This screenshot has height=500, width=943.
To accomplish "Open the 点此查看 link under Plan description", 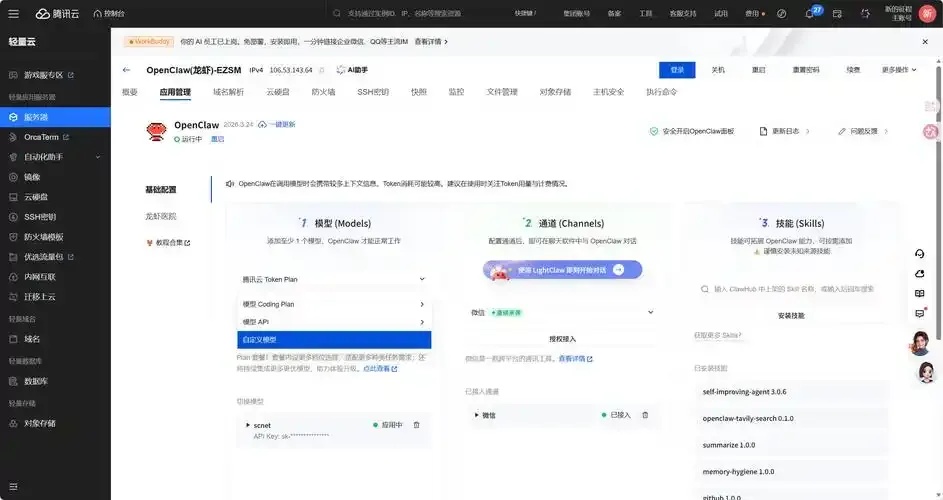I will pos(380,369).
